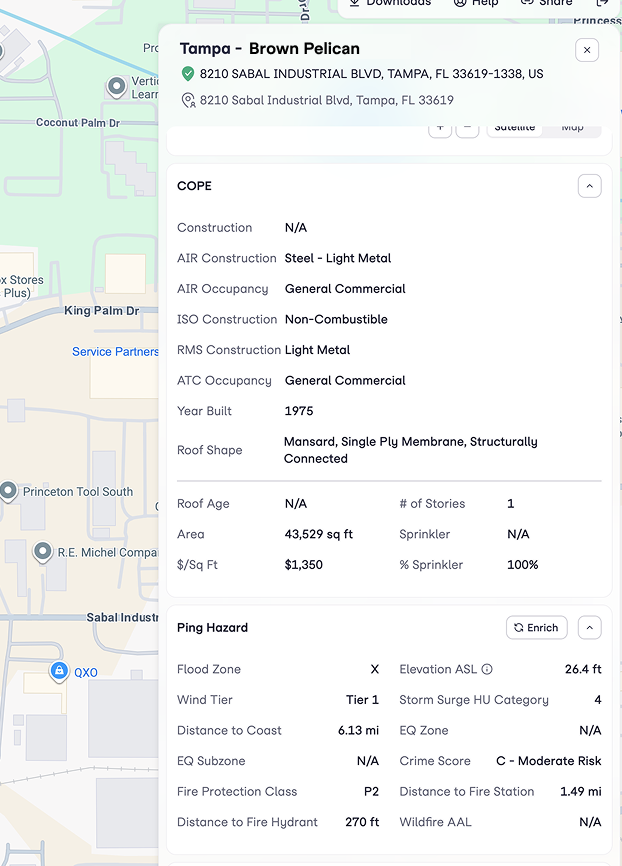The image size is (622, 866).
Task: Click the Vertical Learning map marker
Action: coord(117,88)
